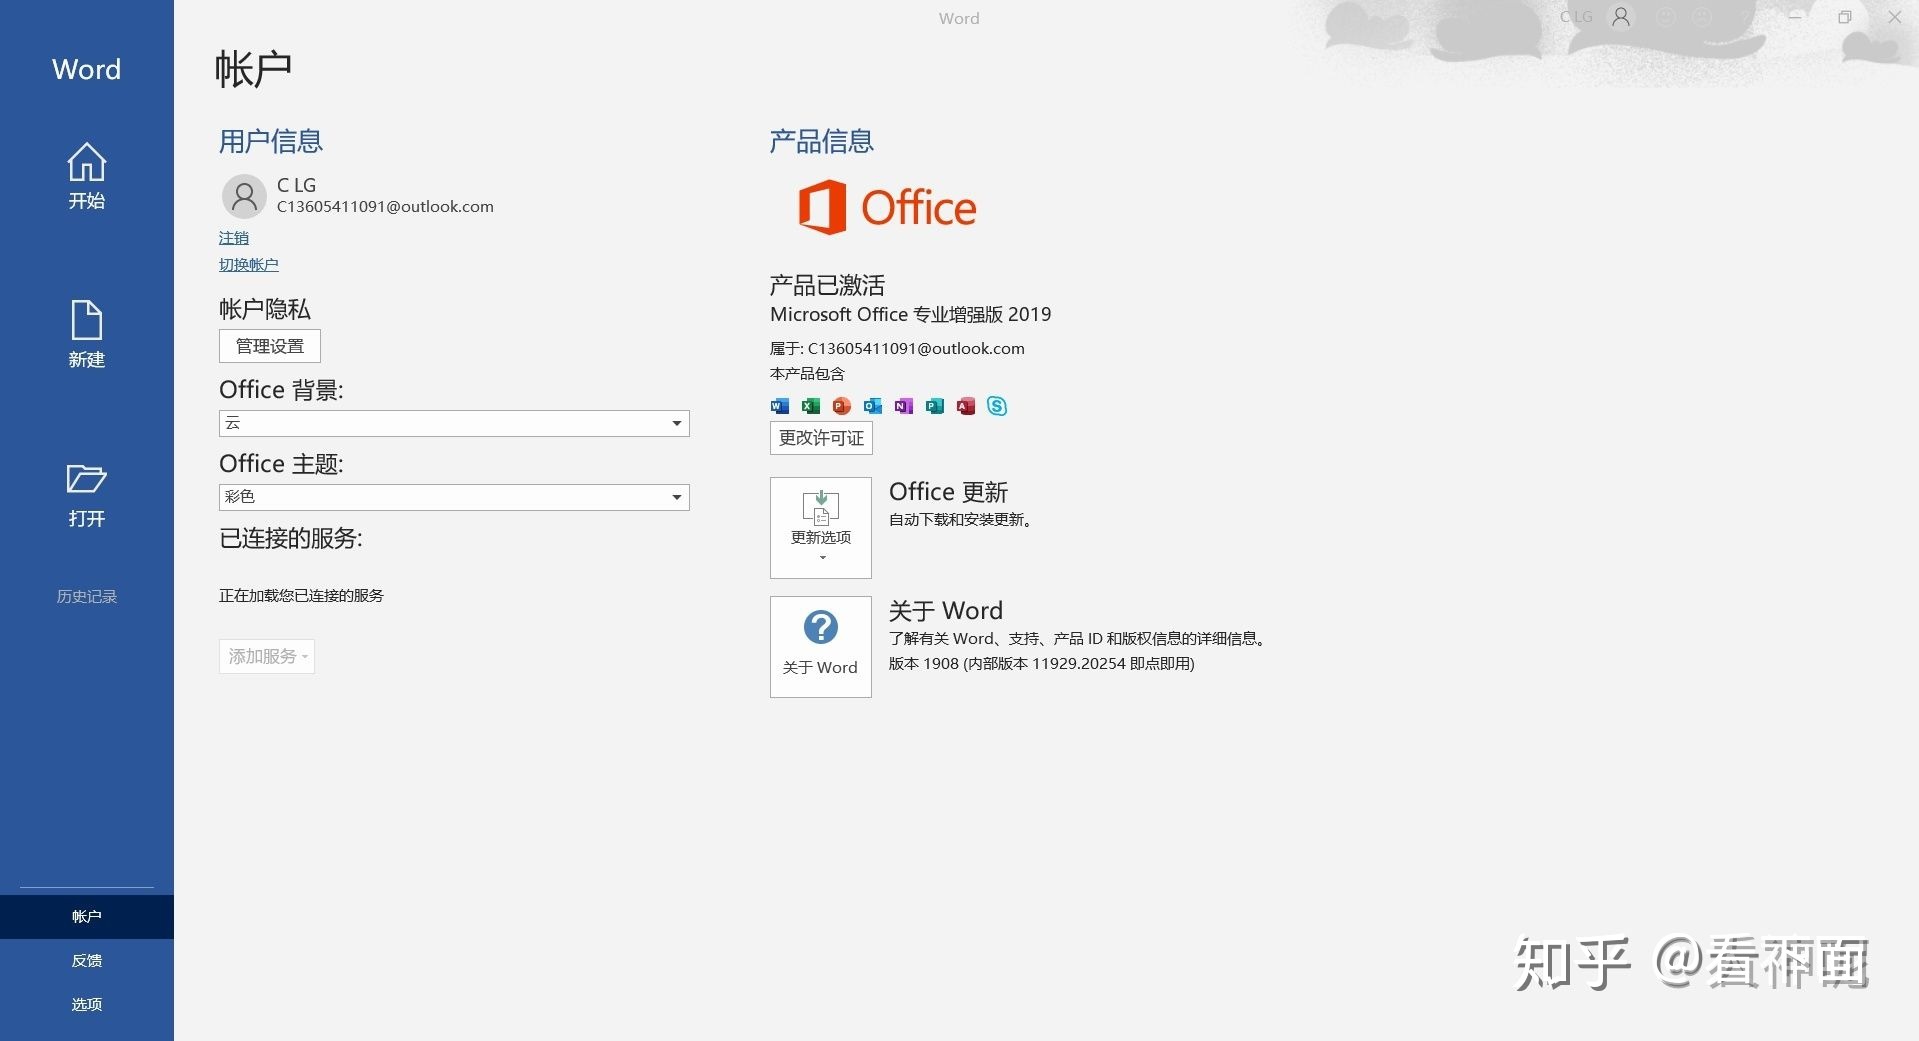
Task: Open 选项 in the sidebar
Action: 87,1004
